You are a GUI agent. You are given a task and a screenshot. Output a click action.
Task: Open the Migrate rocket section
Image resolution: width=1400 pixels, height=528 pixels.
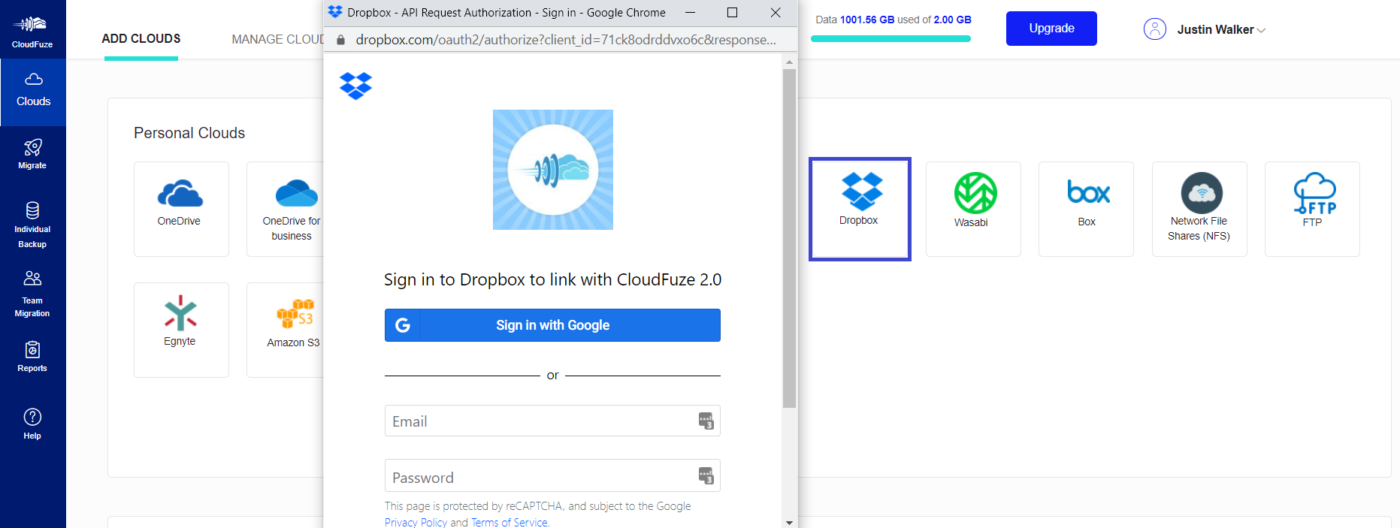[33, 153]
